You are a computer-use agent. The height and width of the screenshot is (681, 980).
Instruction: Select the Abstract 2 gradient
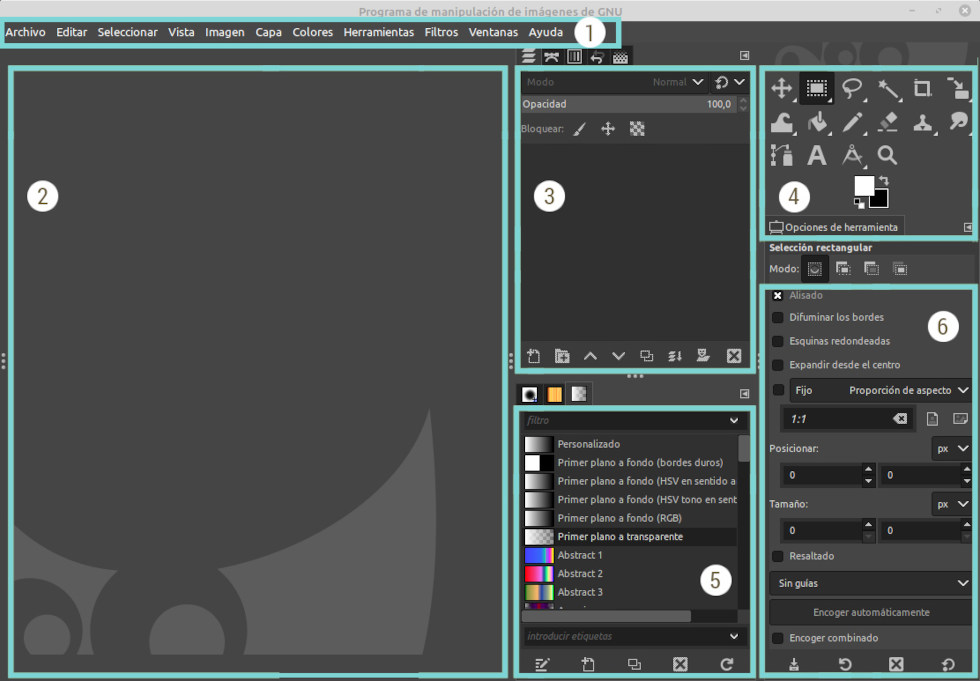580,574
